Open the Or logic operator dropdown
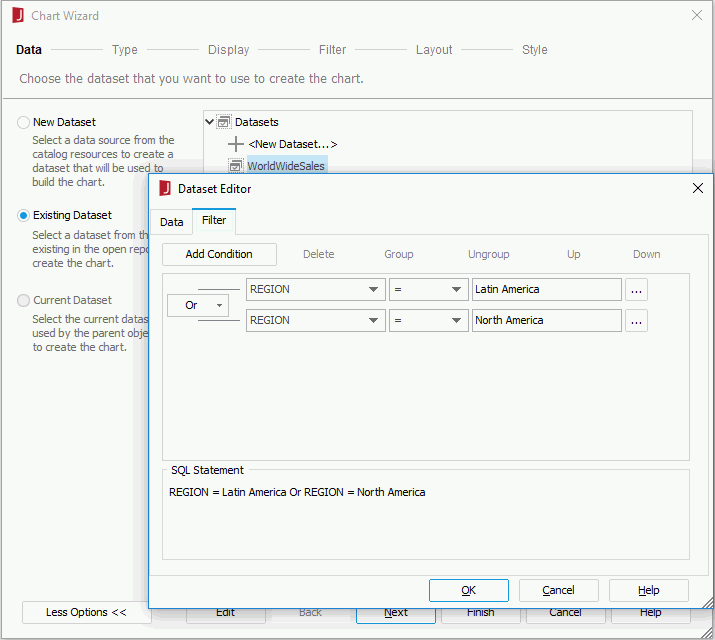715x640 pixels. coord(198,305)
